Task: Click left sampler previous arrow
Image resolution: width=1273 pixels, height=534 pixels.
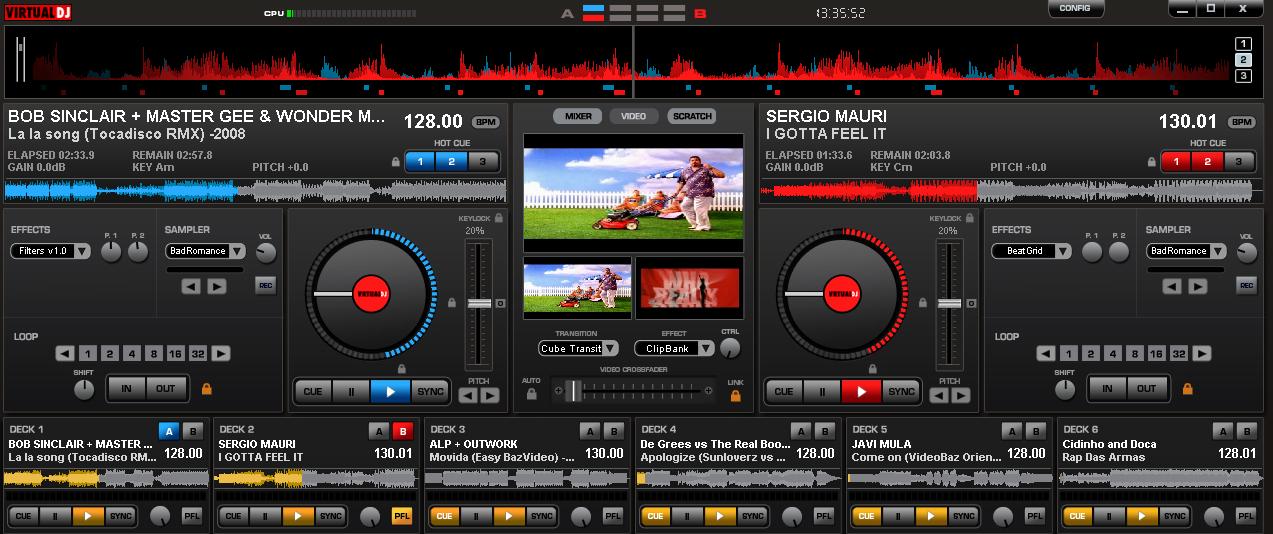Action: coord(192,286)
